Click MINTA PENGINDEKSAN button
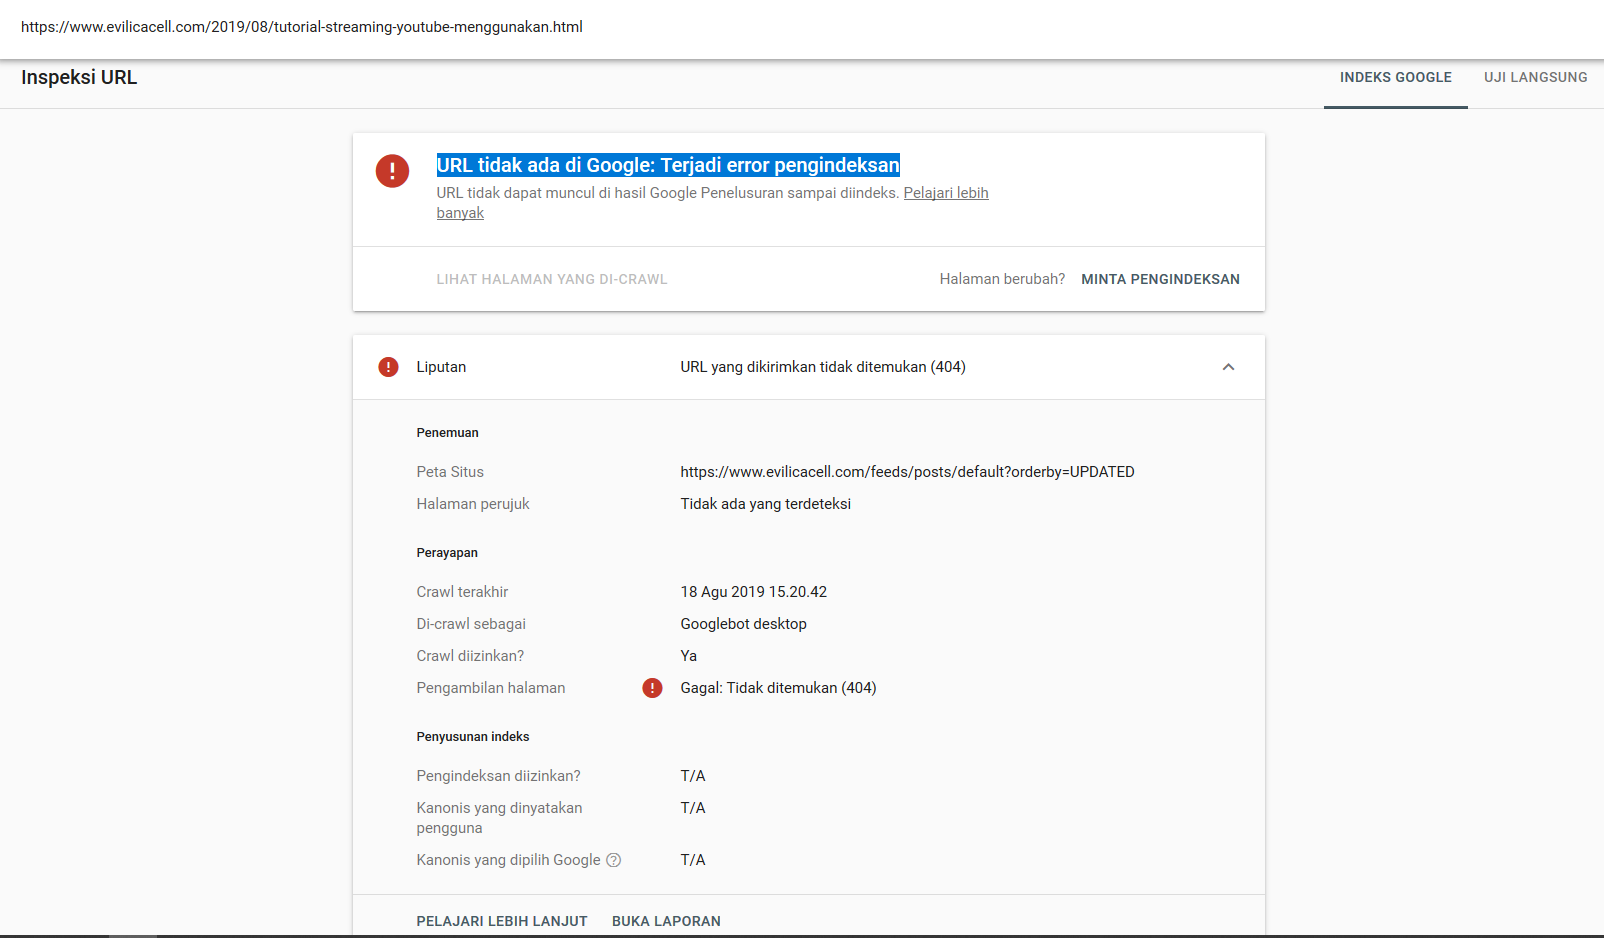Screen dimensions: 1604x938 pos(1160,279)
